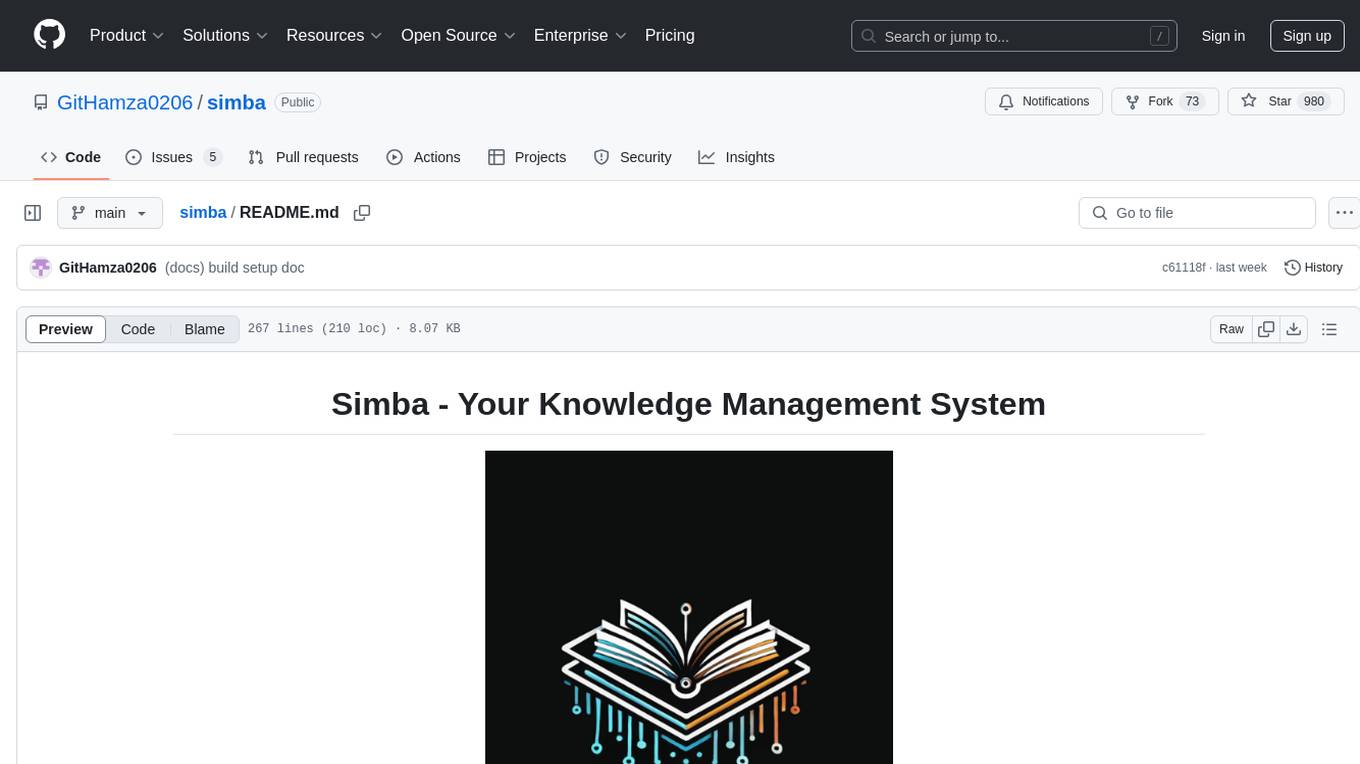The height and width of the screenshot is (764, 1360).
Task: Click the fork count 73
Action: (1191, 102)
